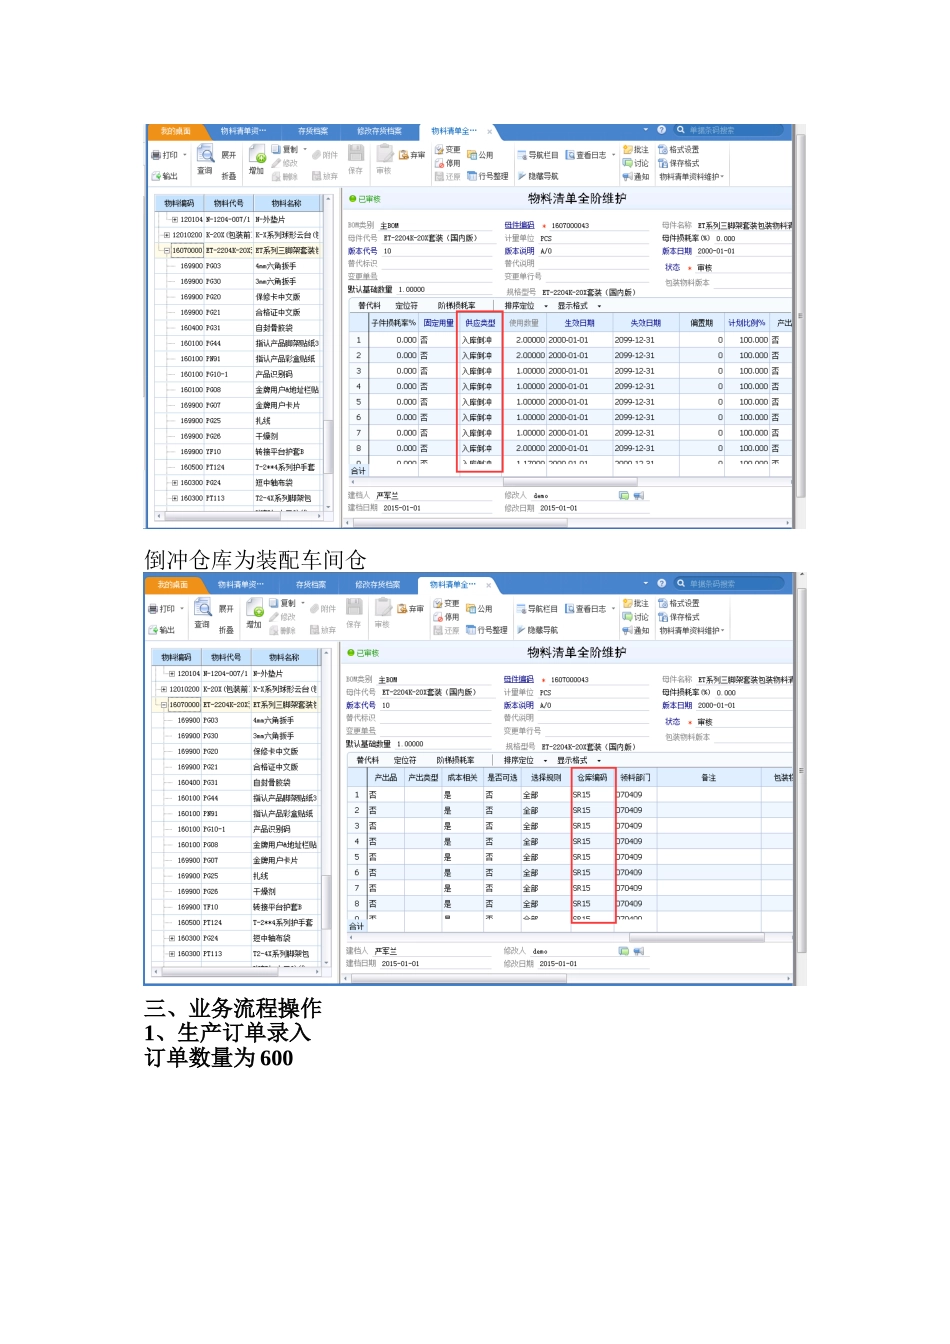The width and height of the screenshot is (950, 1344).
Task: Expand tree node 160300 PG24 in bottom screenshot
Action: [x=172, y=938]
